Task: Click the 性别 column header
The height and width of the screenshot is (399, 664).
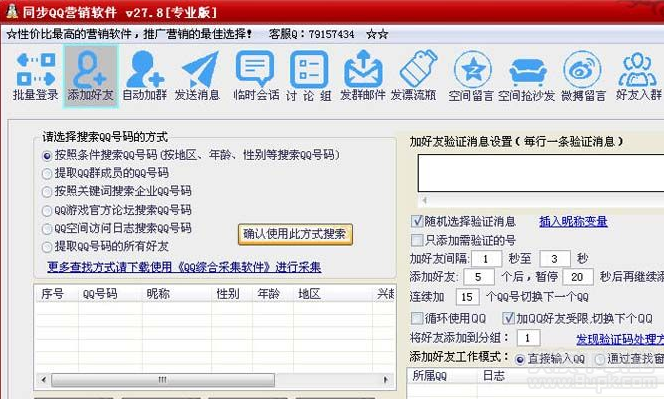Action: point(232,294)
